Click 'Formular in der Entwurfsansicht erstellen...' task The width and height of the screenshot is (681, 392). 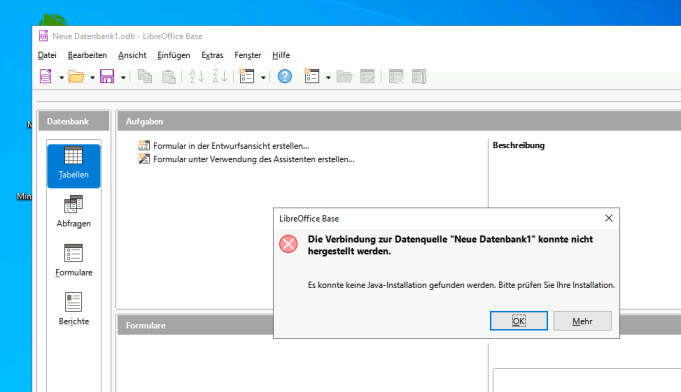click(x=224, y=146)
